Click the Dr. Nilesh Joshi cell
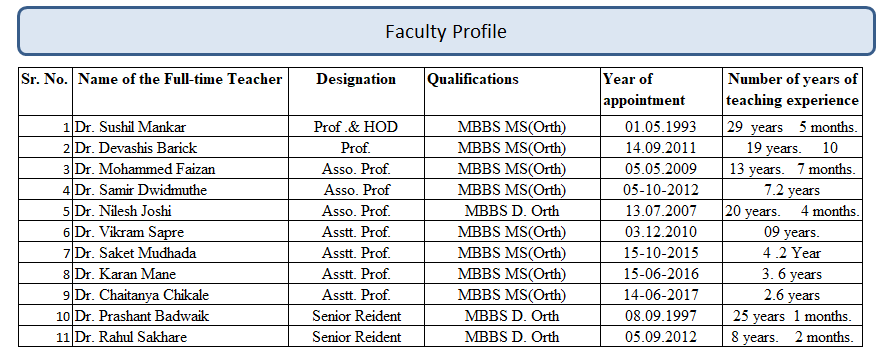 (181, 210)
